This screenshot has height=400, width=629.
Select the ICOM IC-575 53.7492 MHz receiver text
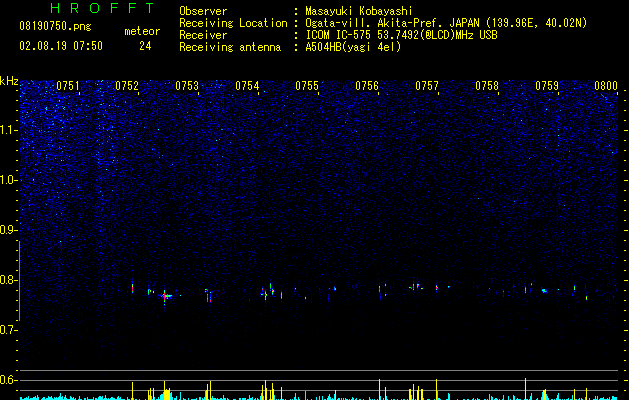point(401,35)
